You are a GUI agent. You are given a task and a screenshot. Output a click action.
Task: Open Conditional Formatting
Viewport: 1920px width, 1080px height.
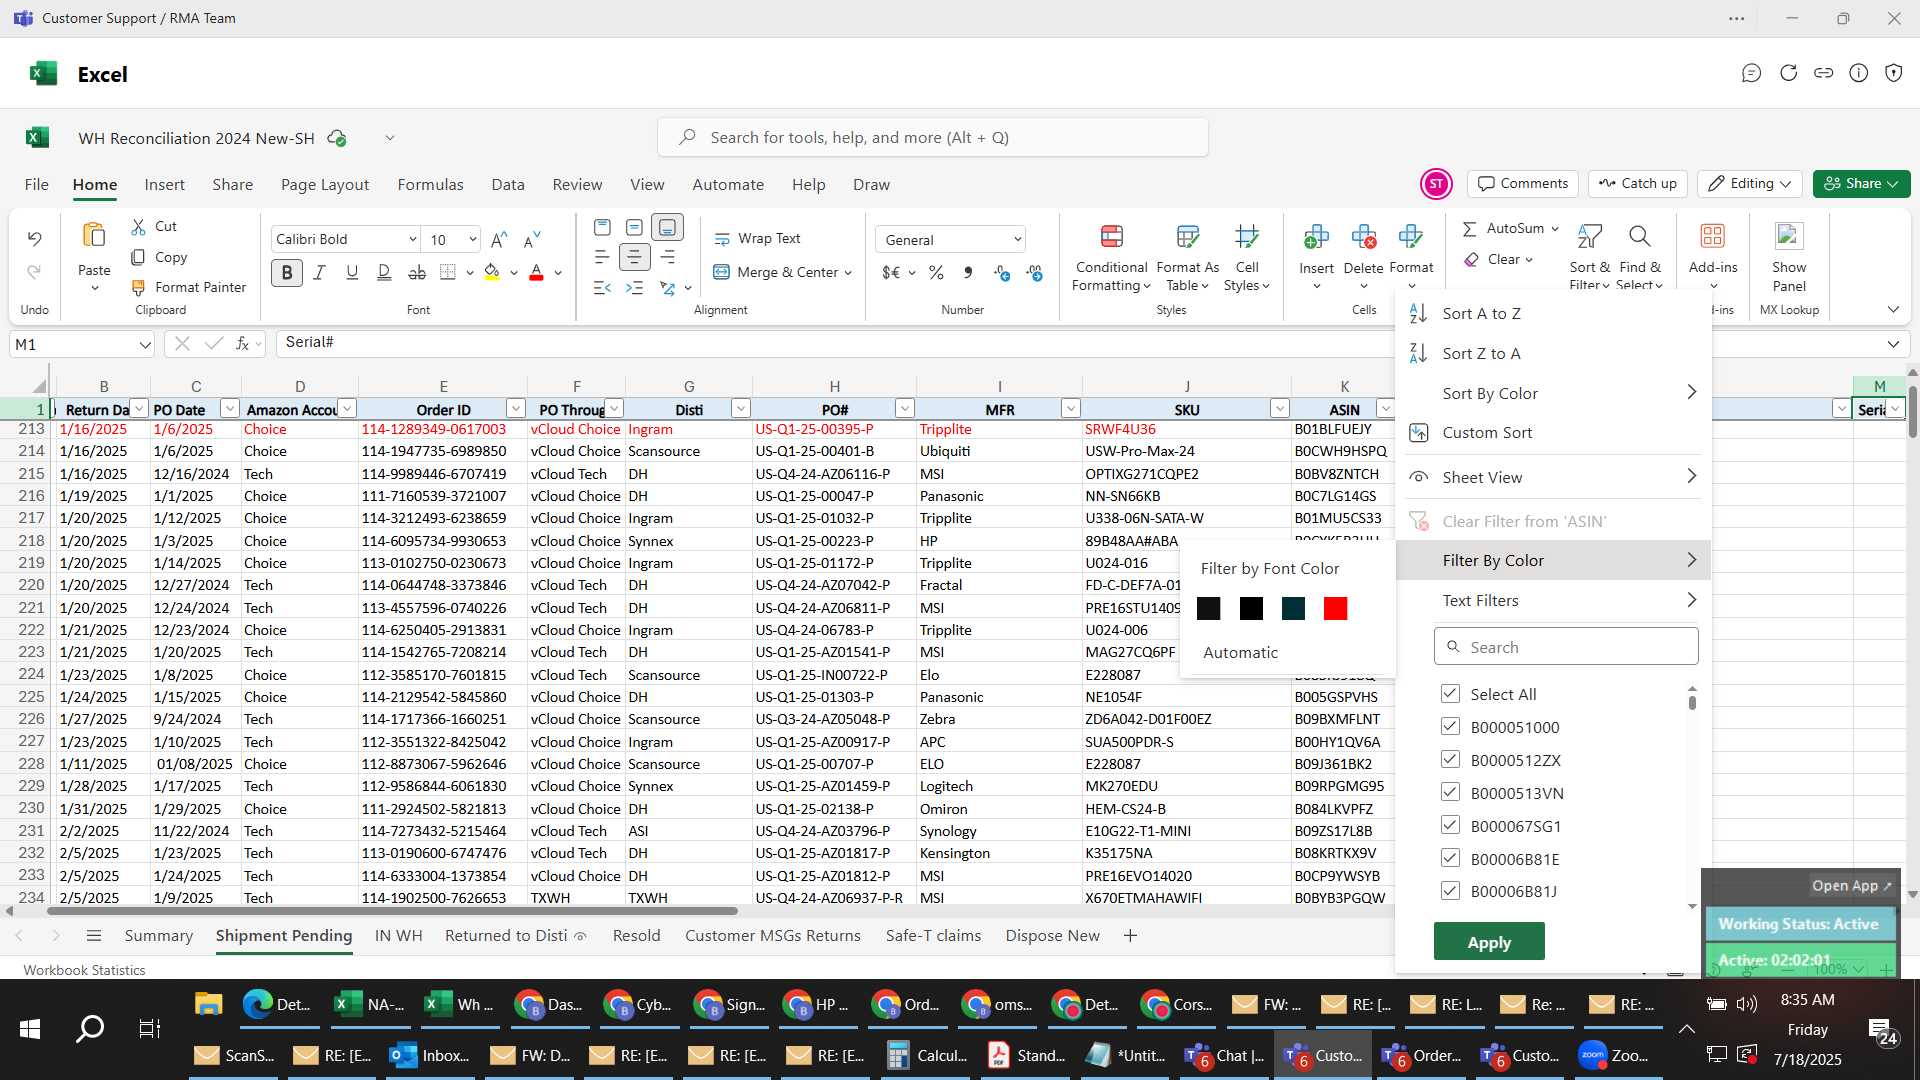coord(1111,258)
